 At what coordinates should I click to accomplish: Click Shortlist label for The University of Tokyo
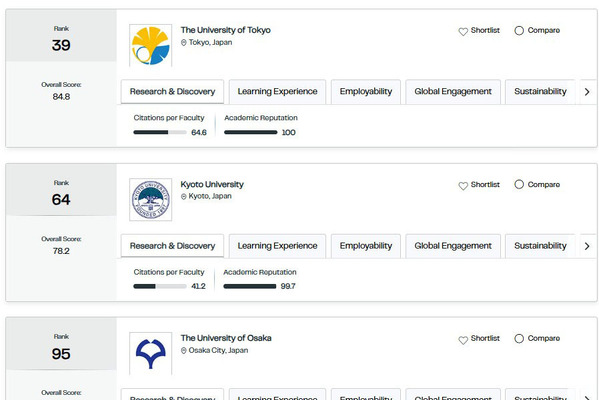point(485,30)
